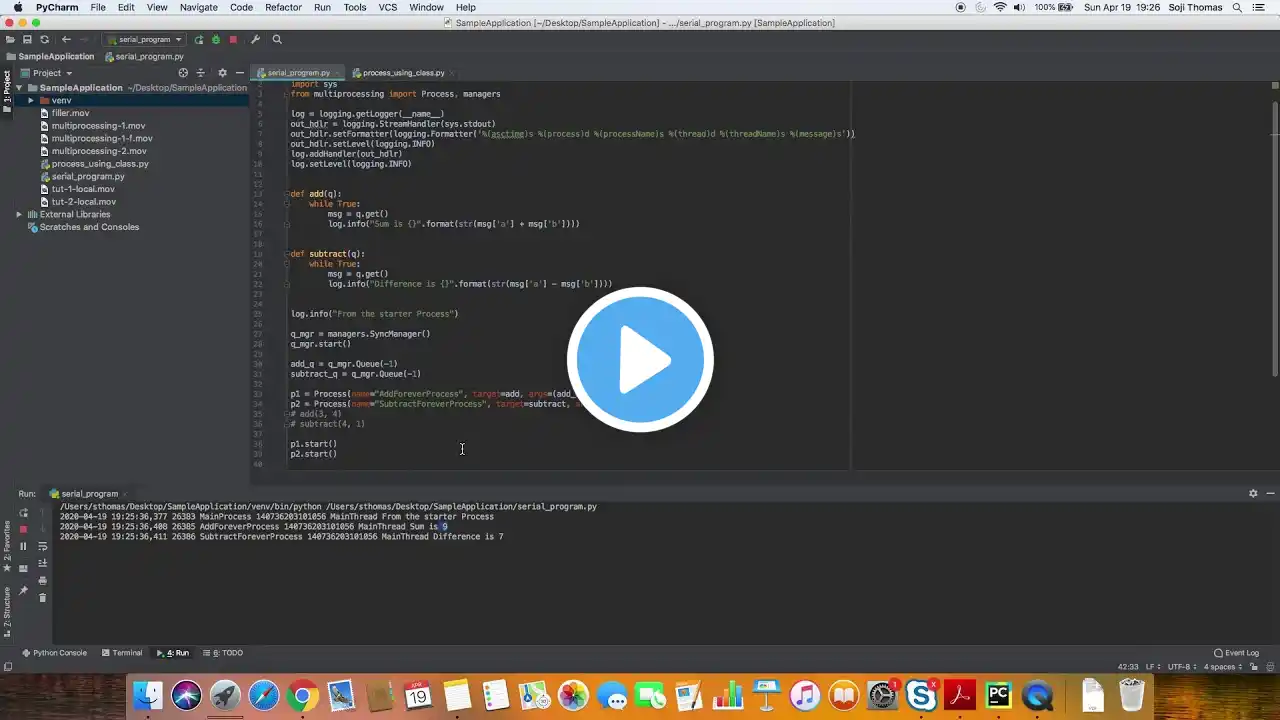Image resolution: width=1280 pixels, height=720 pixels.
Task: Click the Save All floppy icon
Action: click(27, 40)
